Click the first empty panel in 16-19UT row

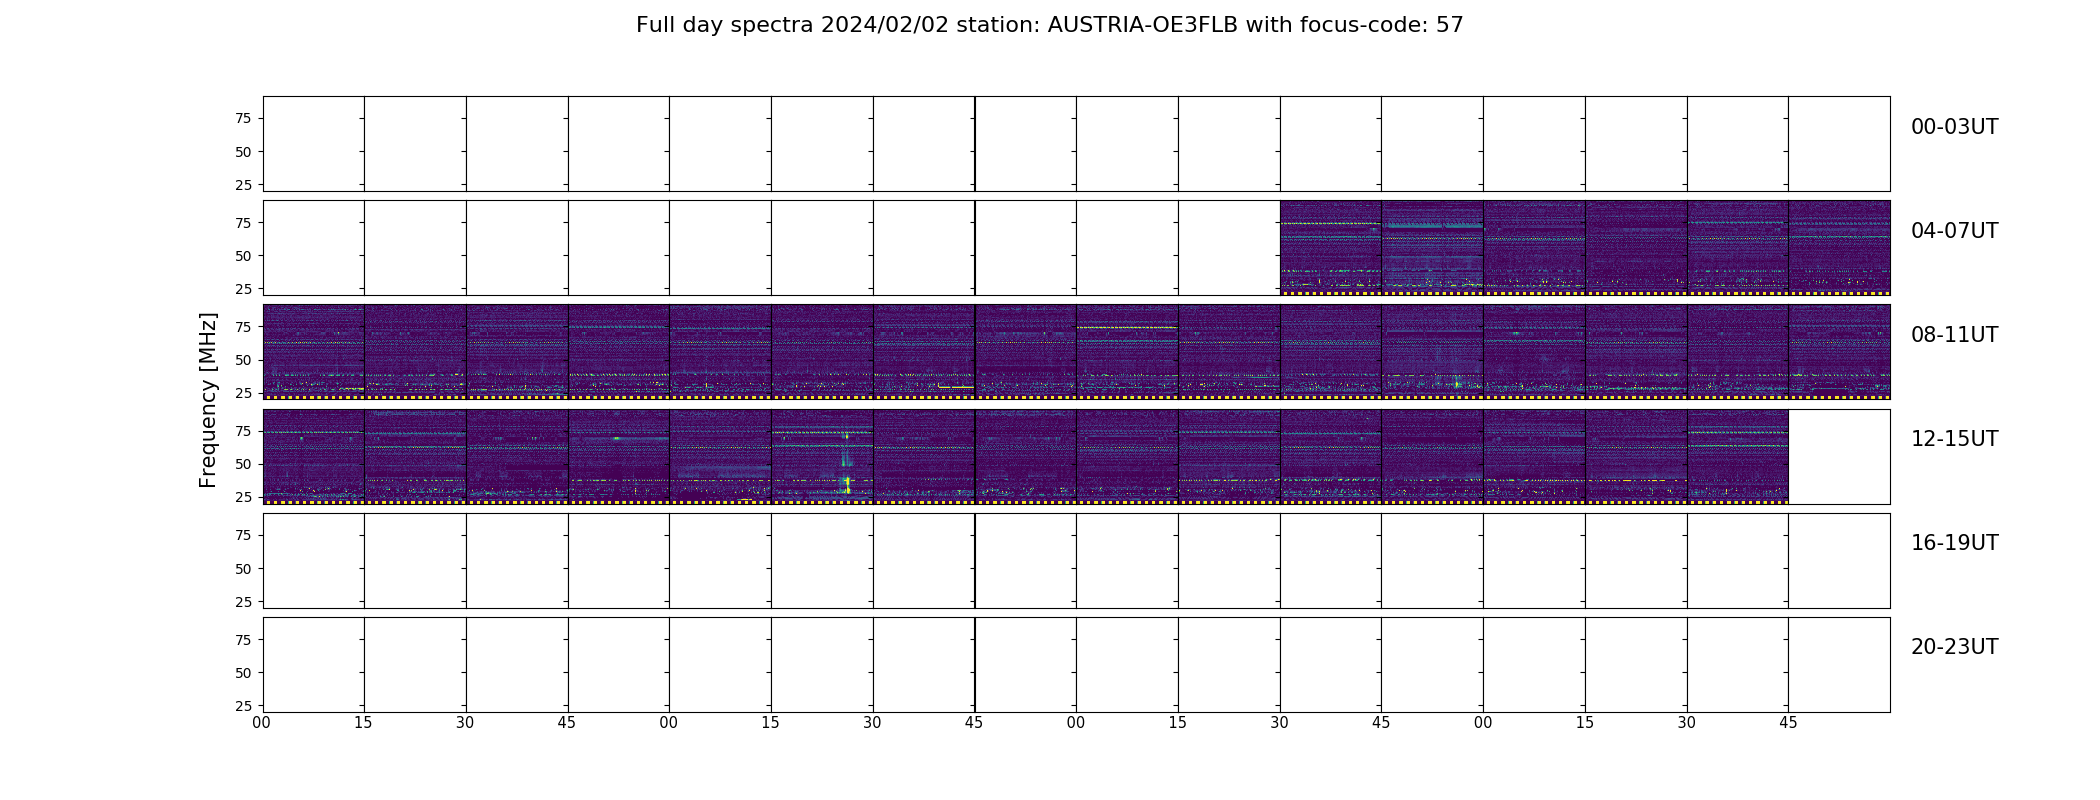click(x=314, y=561)
